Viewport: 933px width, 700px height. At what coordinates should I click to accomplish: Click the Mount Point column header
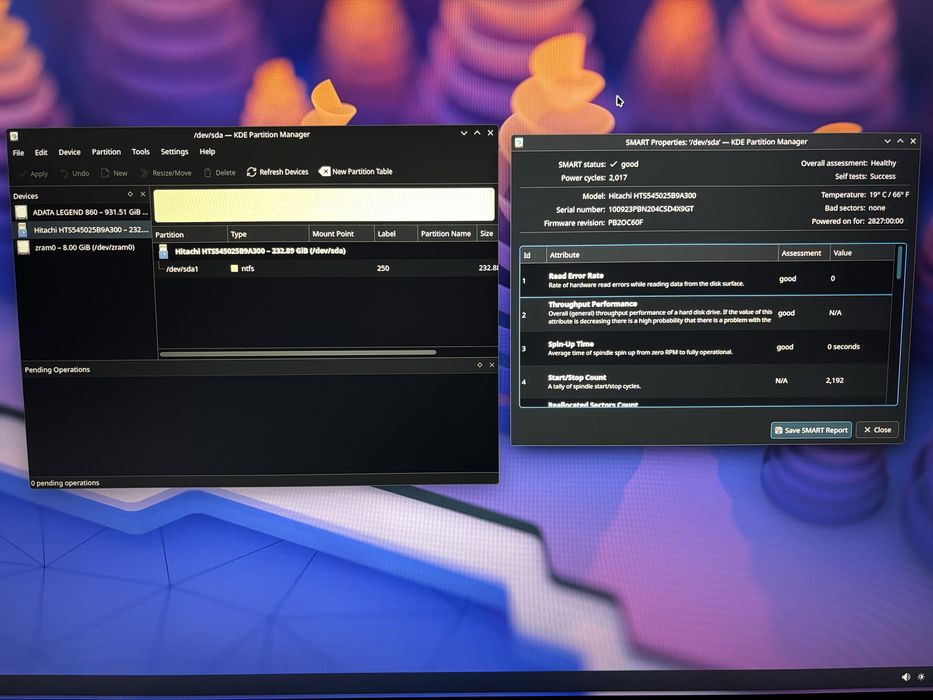[x=342, y=233]
